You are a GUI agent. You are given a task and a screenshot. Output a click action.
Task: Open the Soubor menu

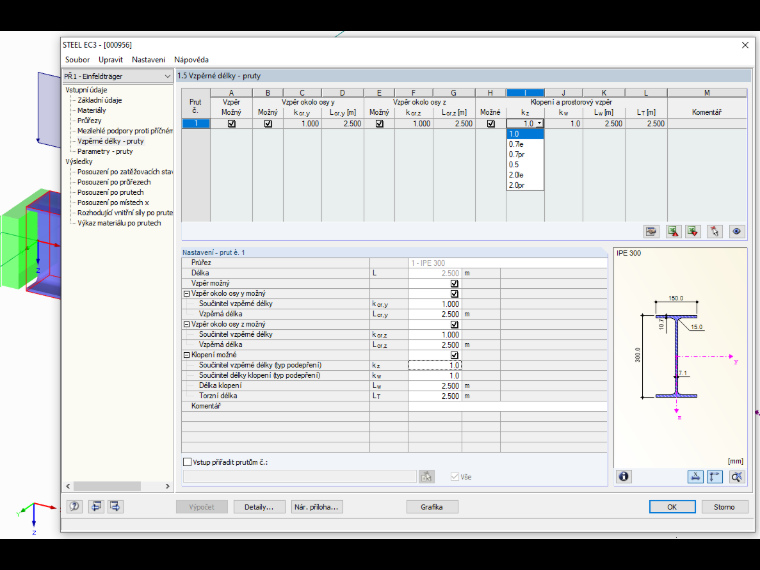pyautogui.click(x=78, y=60)
